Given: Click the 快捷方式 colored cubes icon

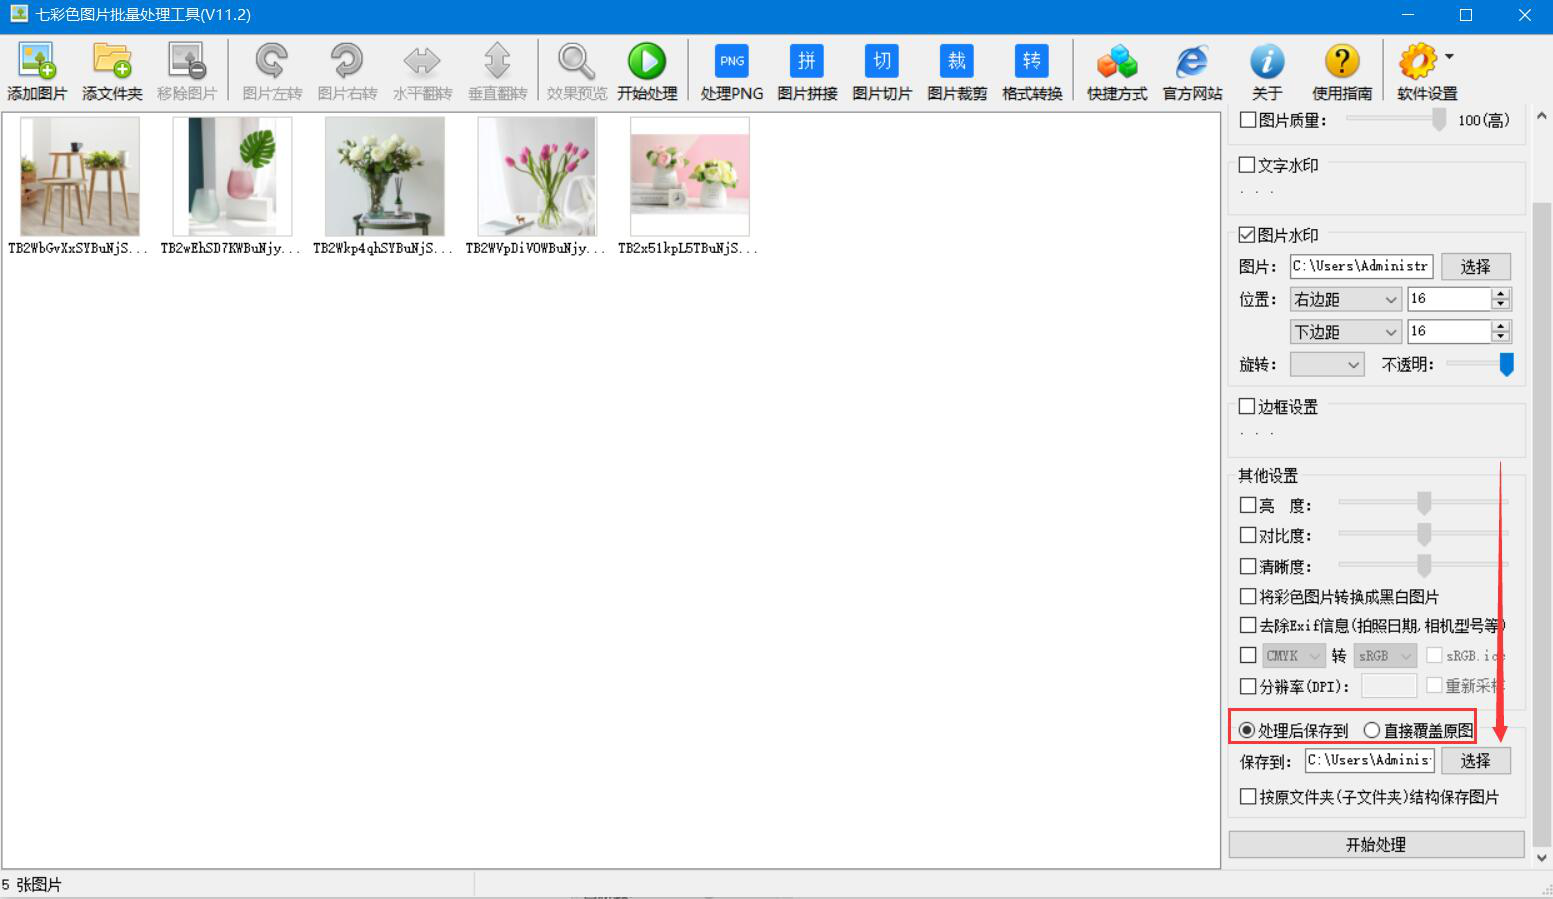Looking at the screenshot, I should tap(1117, 61).
